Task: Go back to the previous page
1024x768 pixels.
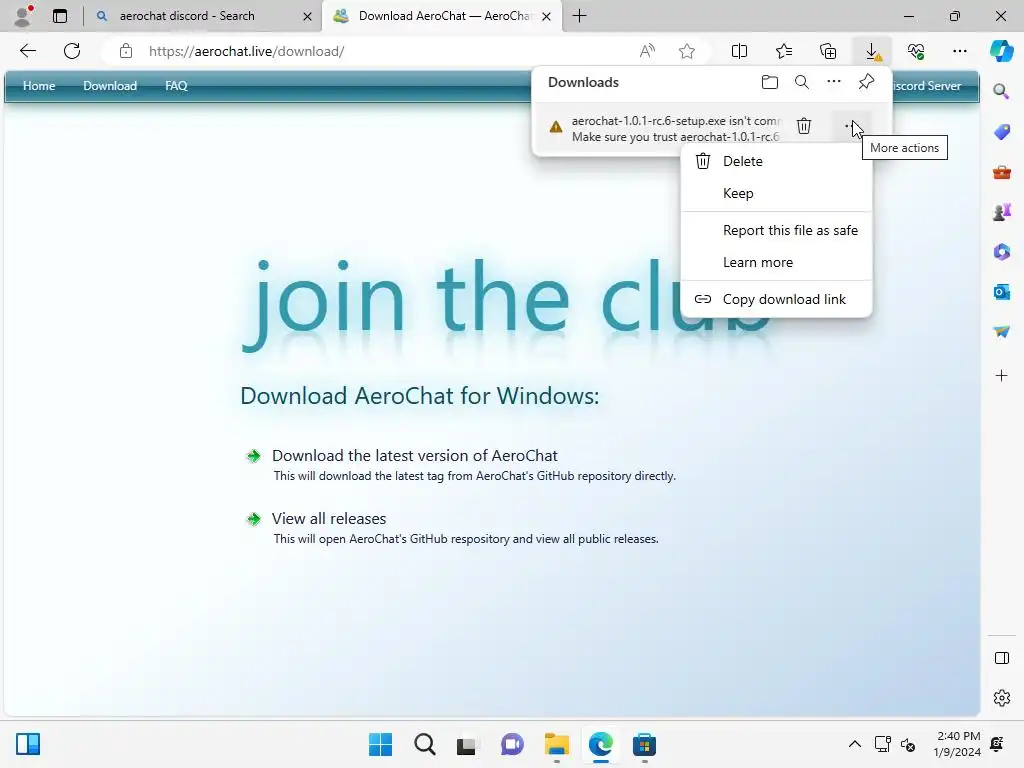Action: pyautogui.click(x=27, y=51)
